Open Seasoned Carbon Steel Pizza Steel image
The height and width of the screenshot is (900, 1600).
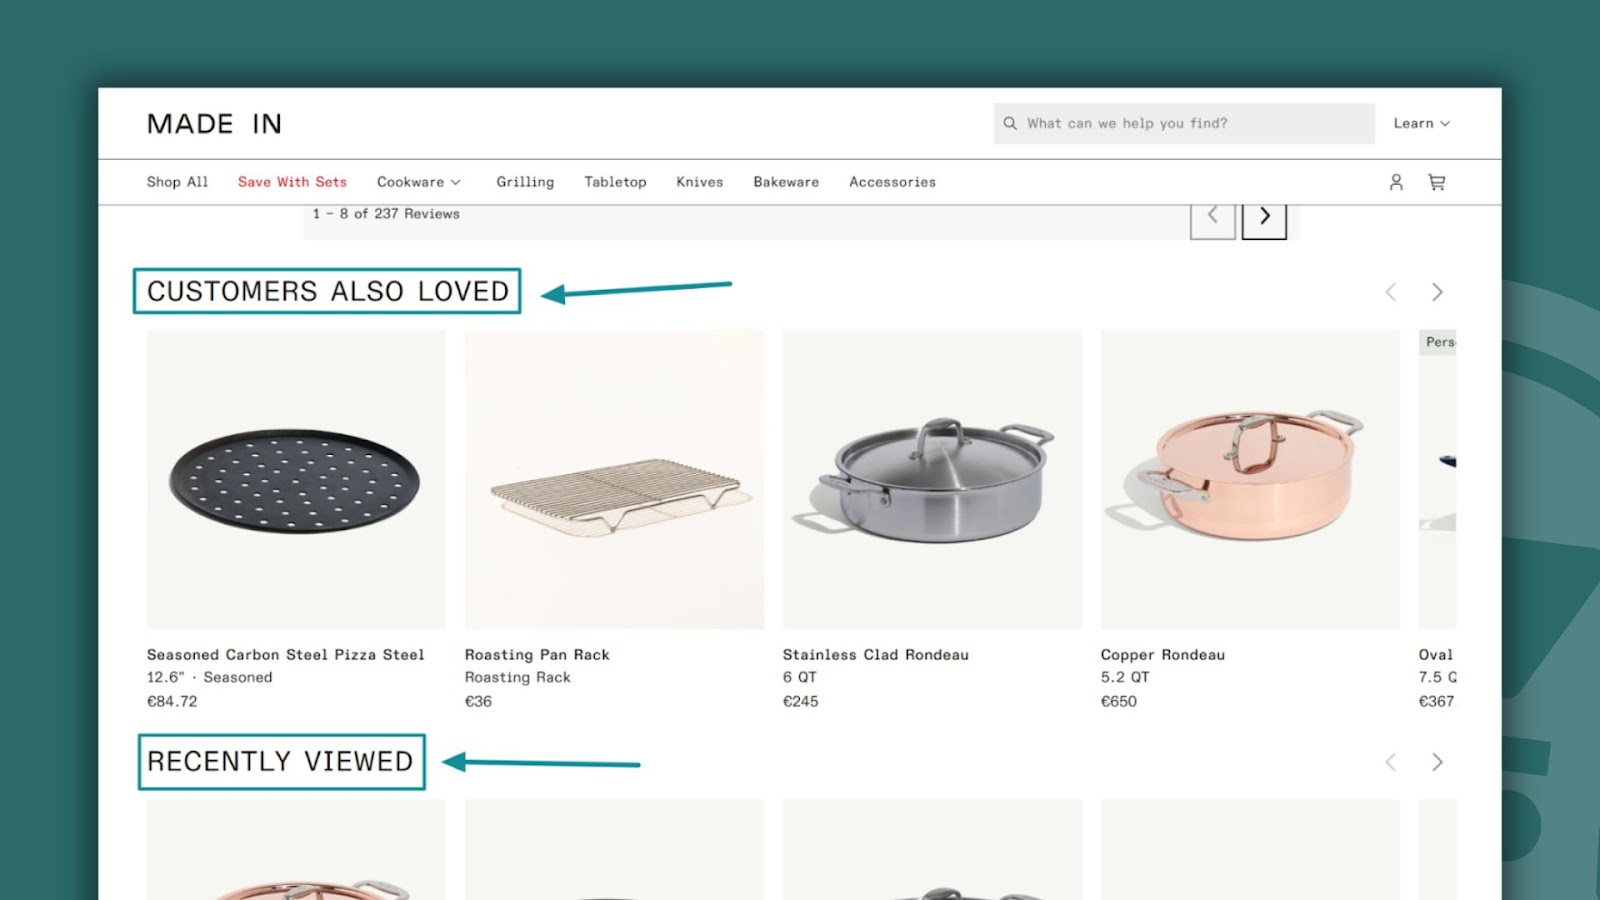point(296,479)
